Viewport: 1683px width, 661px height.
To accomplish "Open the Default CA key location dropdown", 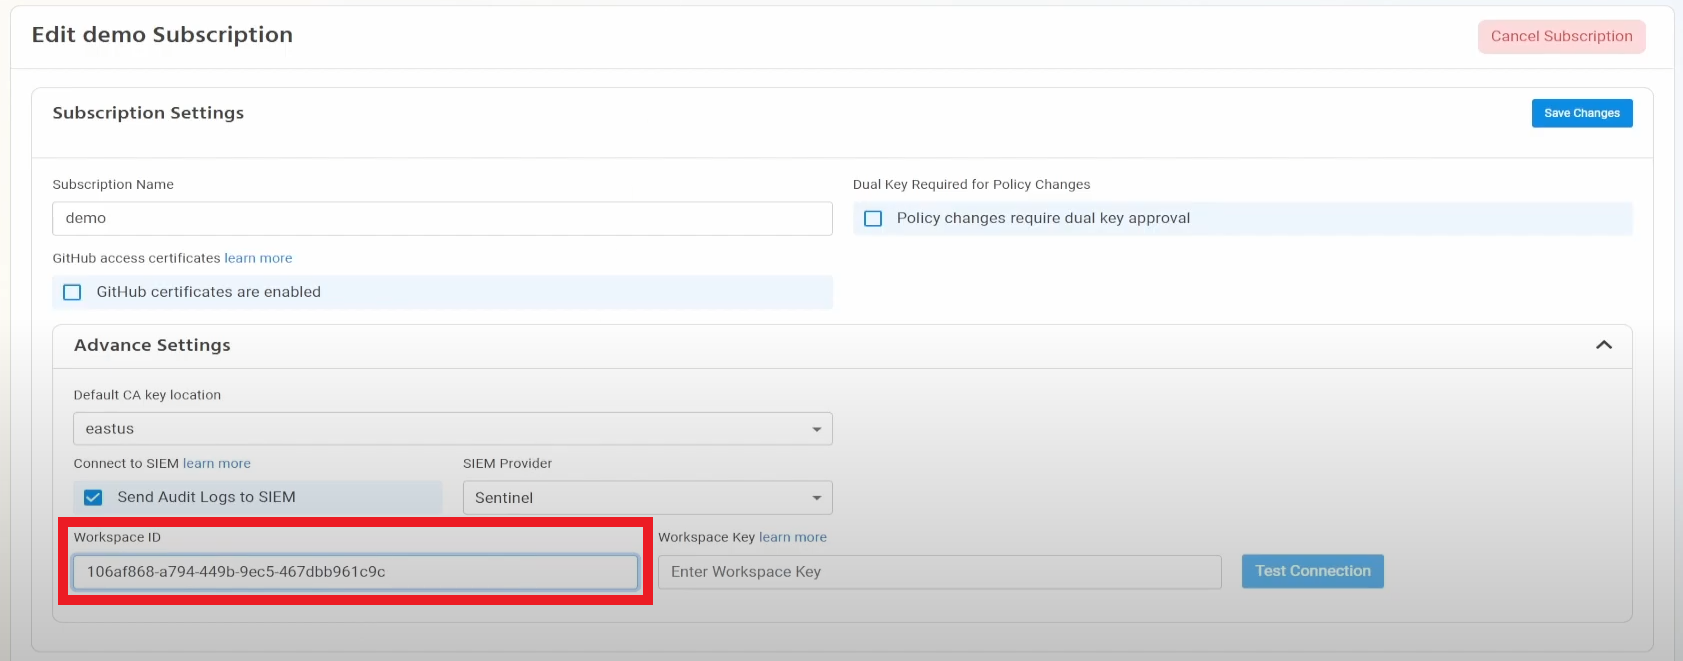I will click(452, 429).
